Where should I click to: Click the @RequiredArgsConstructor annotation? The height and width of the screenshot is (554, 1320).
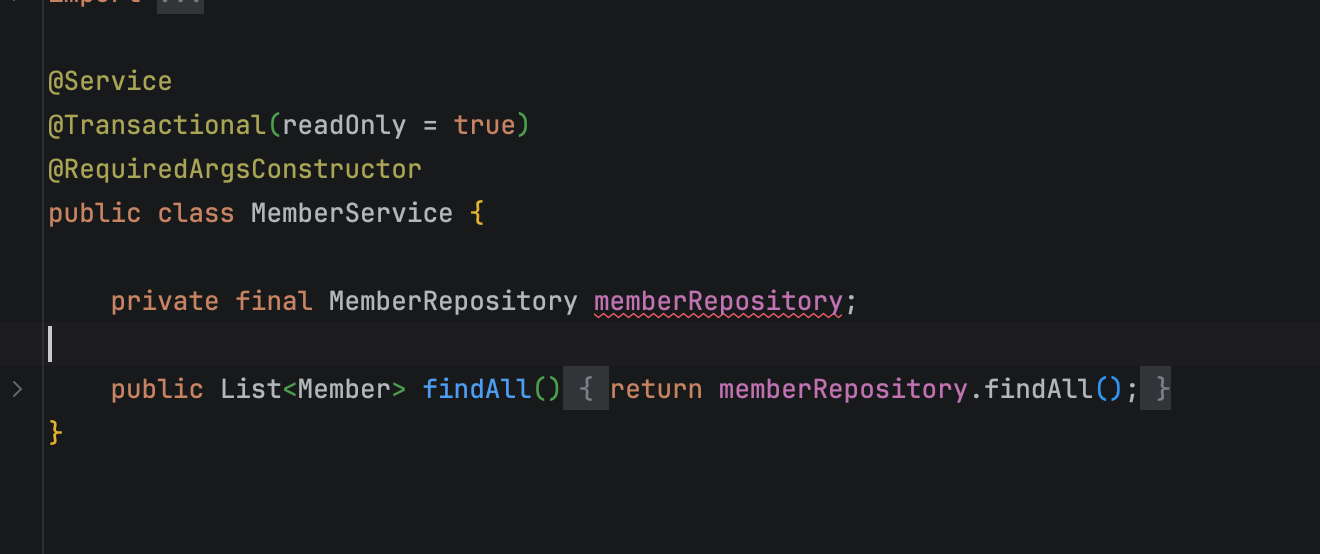(x=235, y=169)
